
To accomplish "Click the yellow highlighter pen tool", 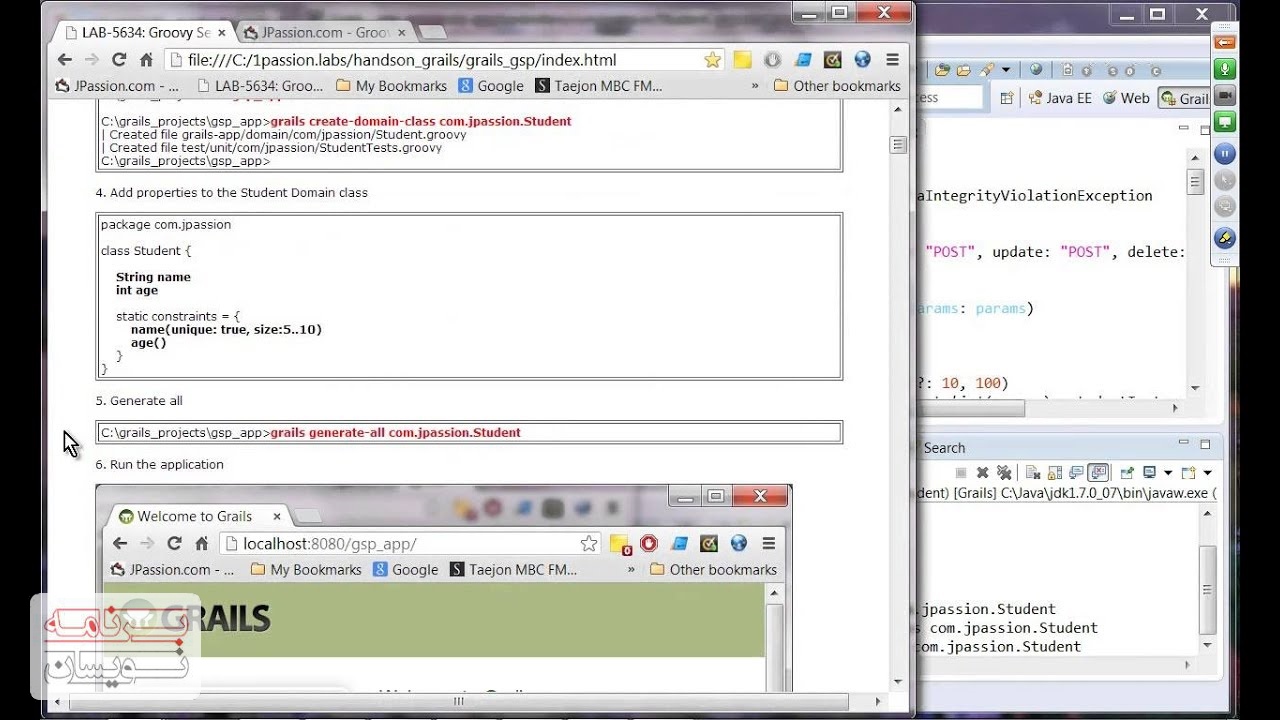I will pyautogui.click(x=1224, y=238).
